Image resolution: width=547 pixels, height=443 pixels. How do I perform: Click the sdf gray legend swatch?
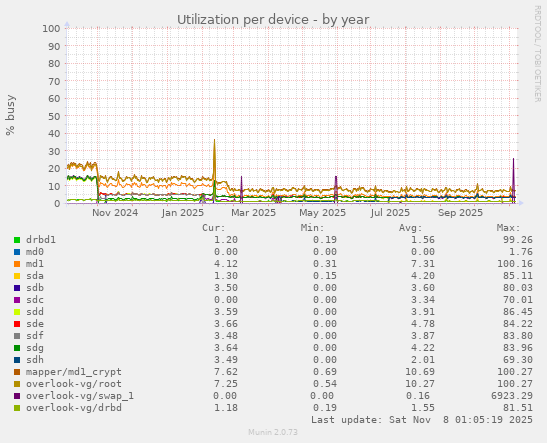pos(17,336)
